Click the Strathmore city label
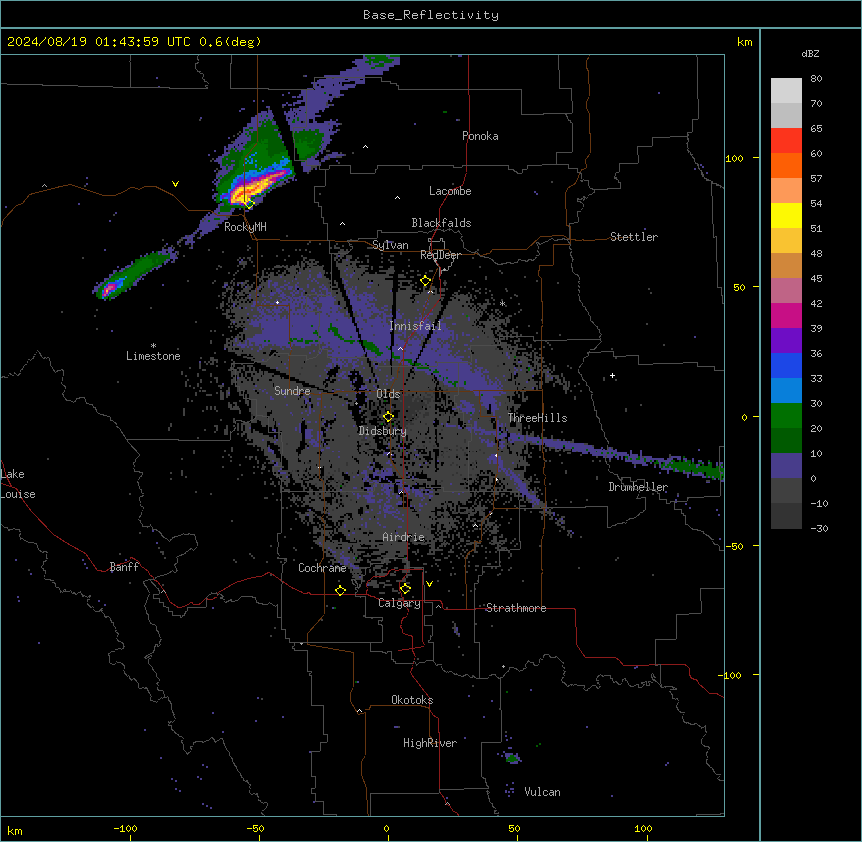 (516, 608)
